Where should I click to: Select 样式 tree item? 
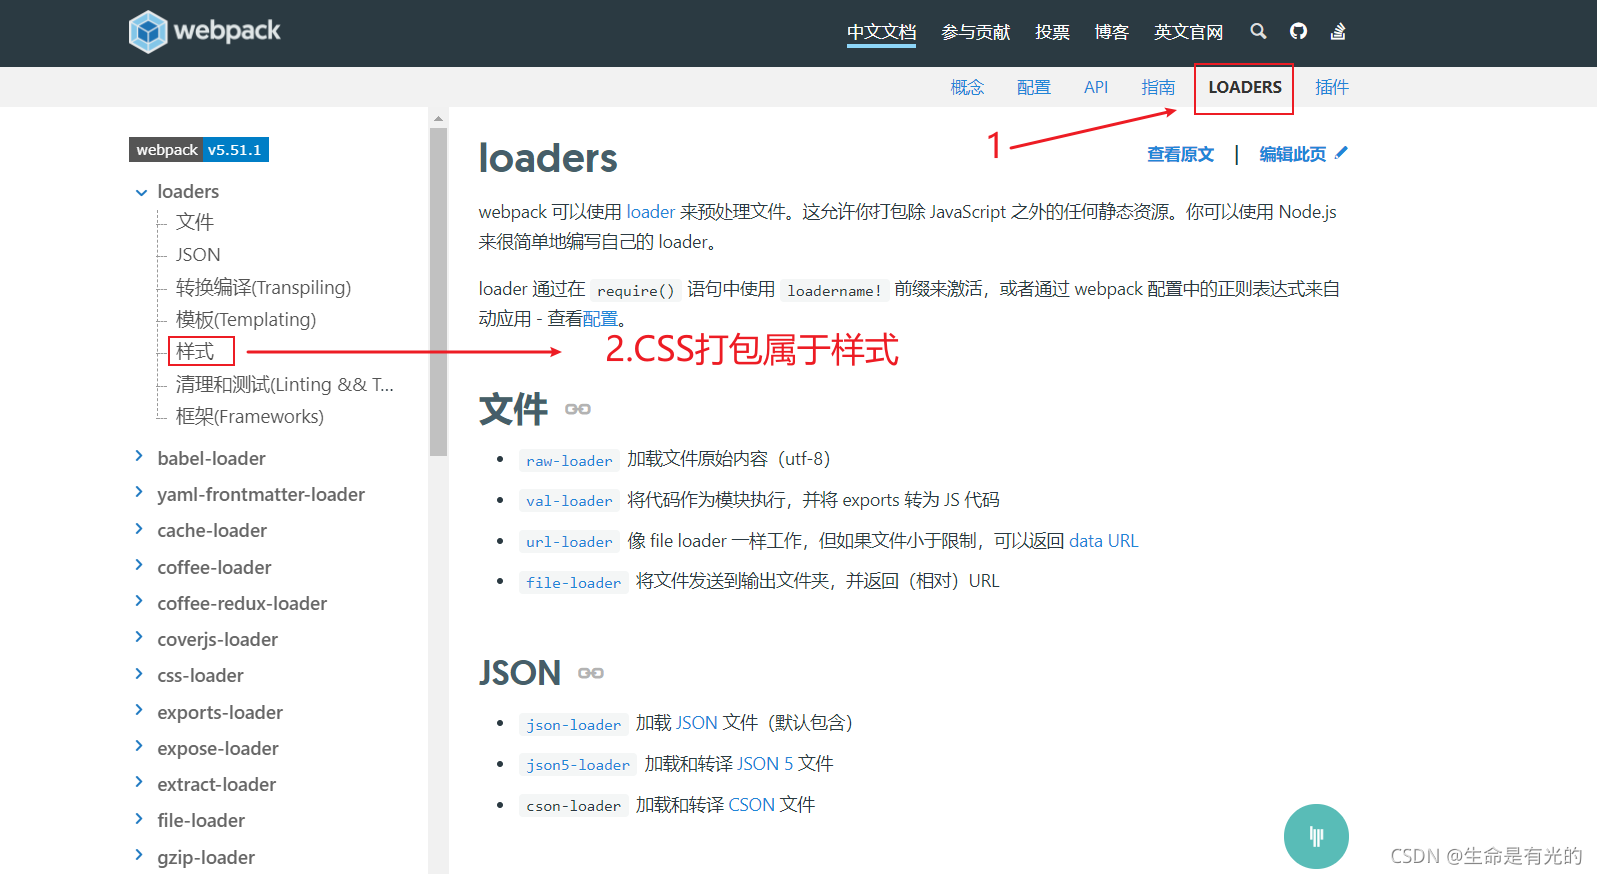coord(195,351)
